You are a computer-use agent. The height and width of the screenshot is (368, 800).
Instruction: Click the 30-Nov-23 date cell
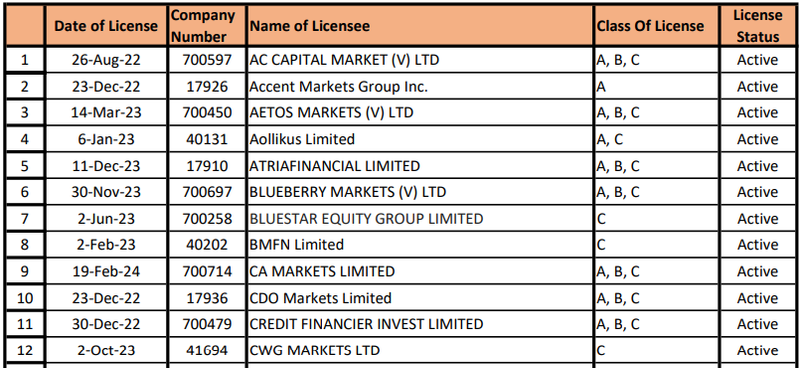[106, 192]
